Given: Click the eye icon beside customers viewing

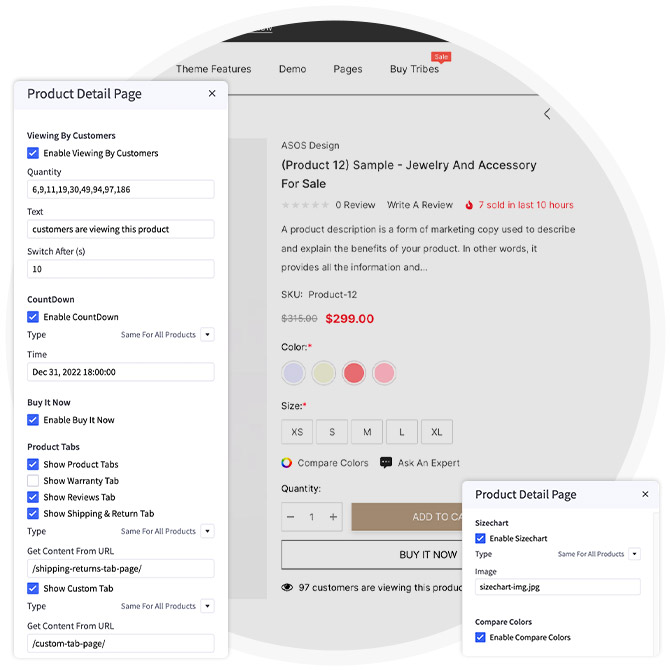Looking at the screenshot, I should pyautogui.click(x=287, y=587).
